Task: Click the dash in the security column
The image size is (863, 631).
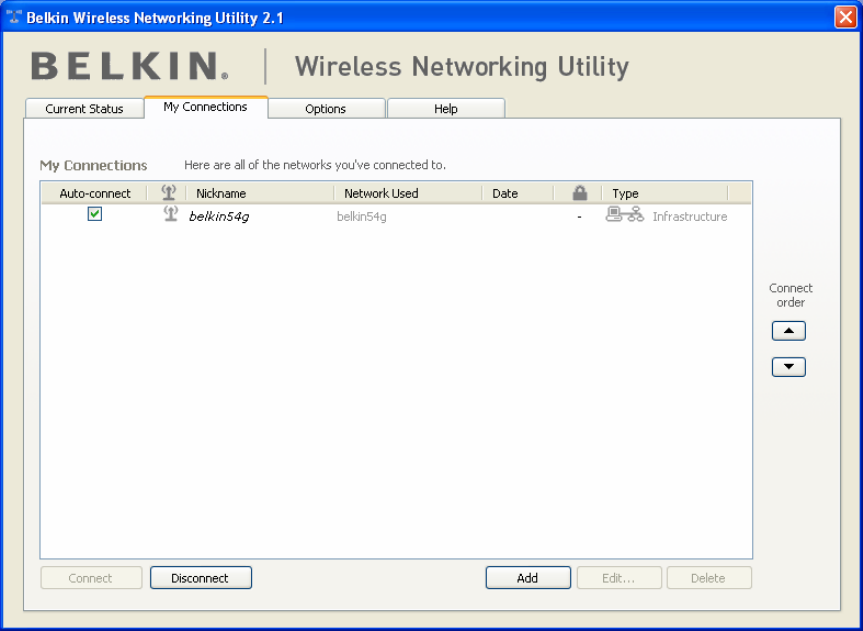Action: click(x=579, y=216)
